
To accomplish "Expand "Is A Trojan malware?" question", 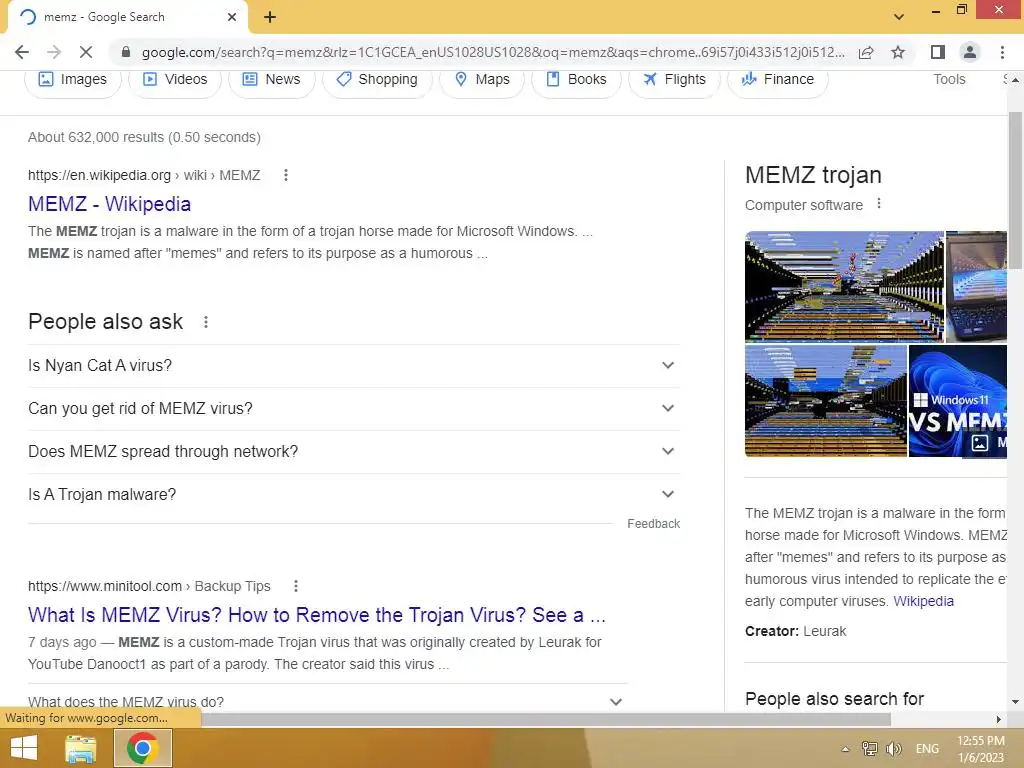I will point(353,495).
